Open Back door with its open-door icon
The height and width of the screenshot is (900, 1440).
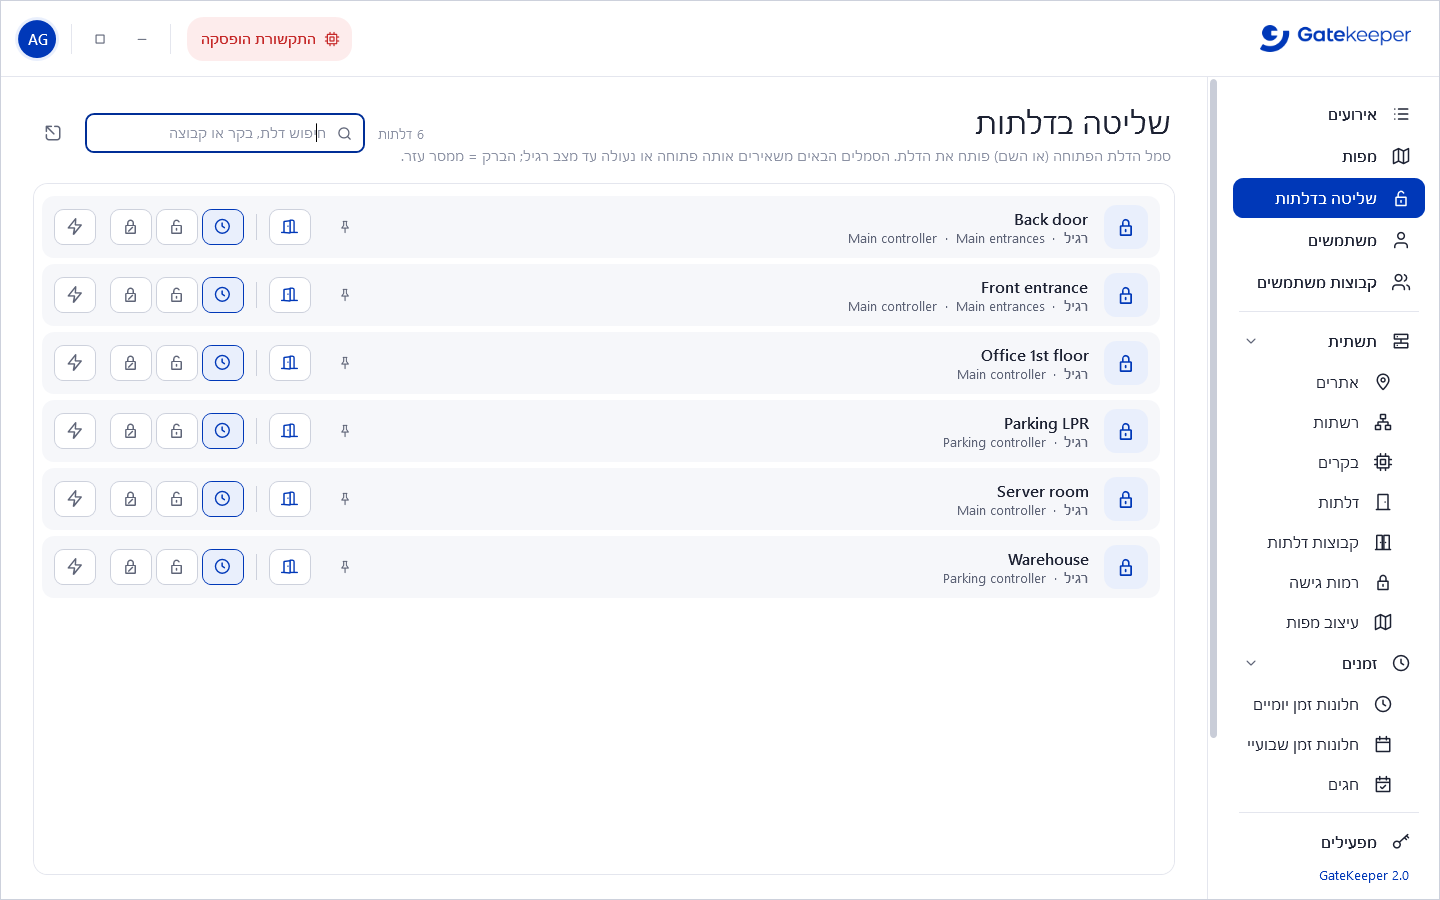click(290, 227)
